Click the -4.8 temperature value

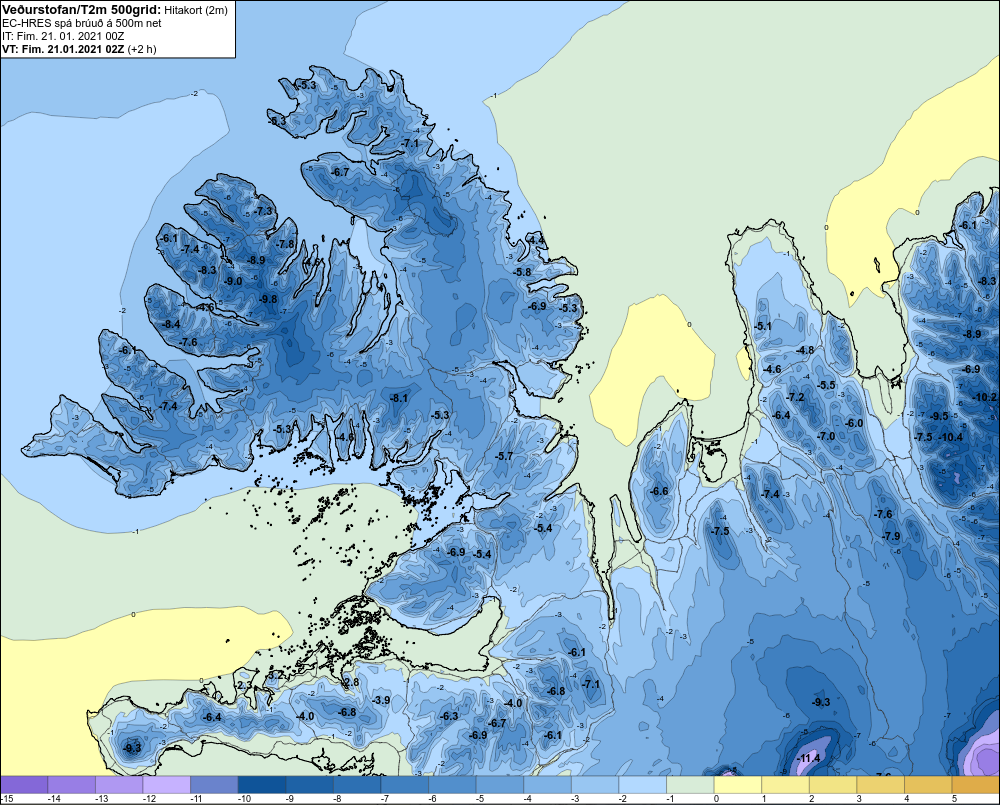pyautogui.click(x=805, y=350)
